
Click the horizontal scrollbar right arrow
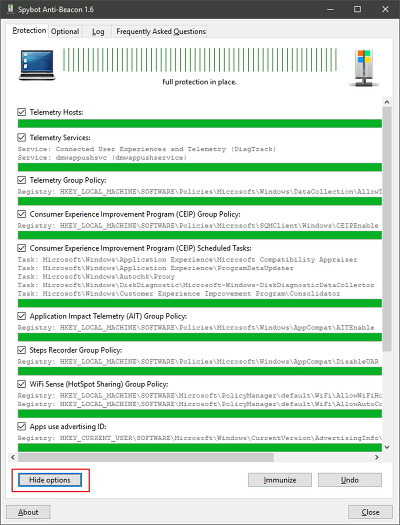pyautogui.click(x=377, y=457)
